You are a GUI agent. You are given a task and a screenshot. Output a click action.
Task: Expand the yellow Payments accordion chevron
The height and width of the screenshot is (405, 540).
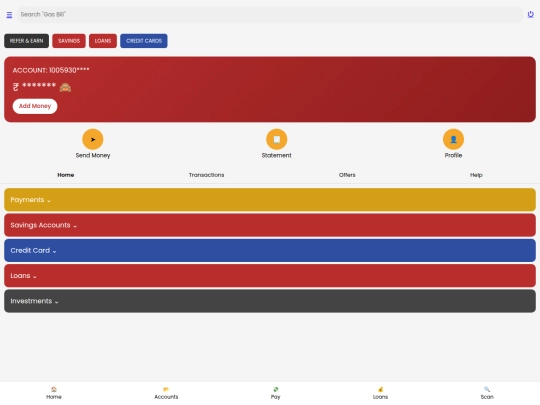point(49,201)
